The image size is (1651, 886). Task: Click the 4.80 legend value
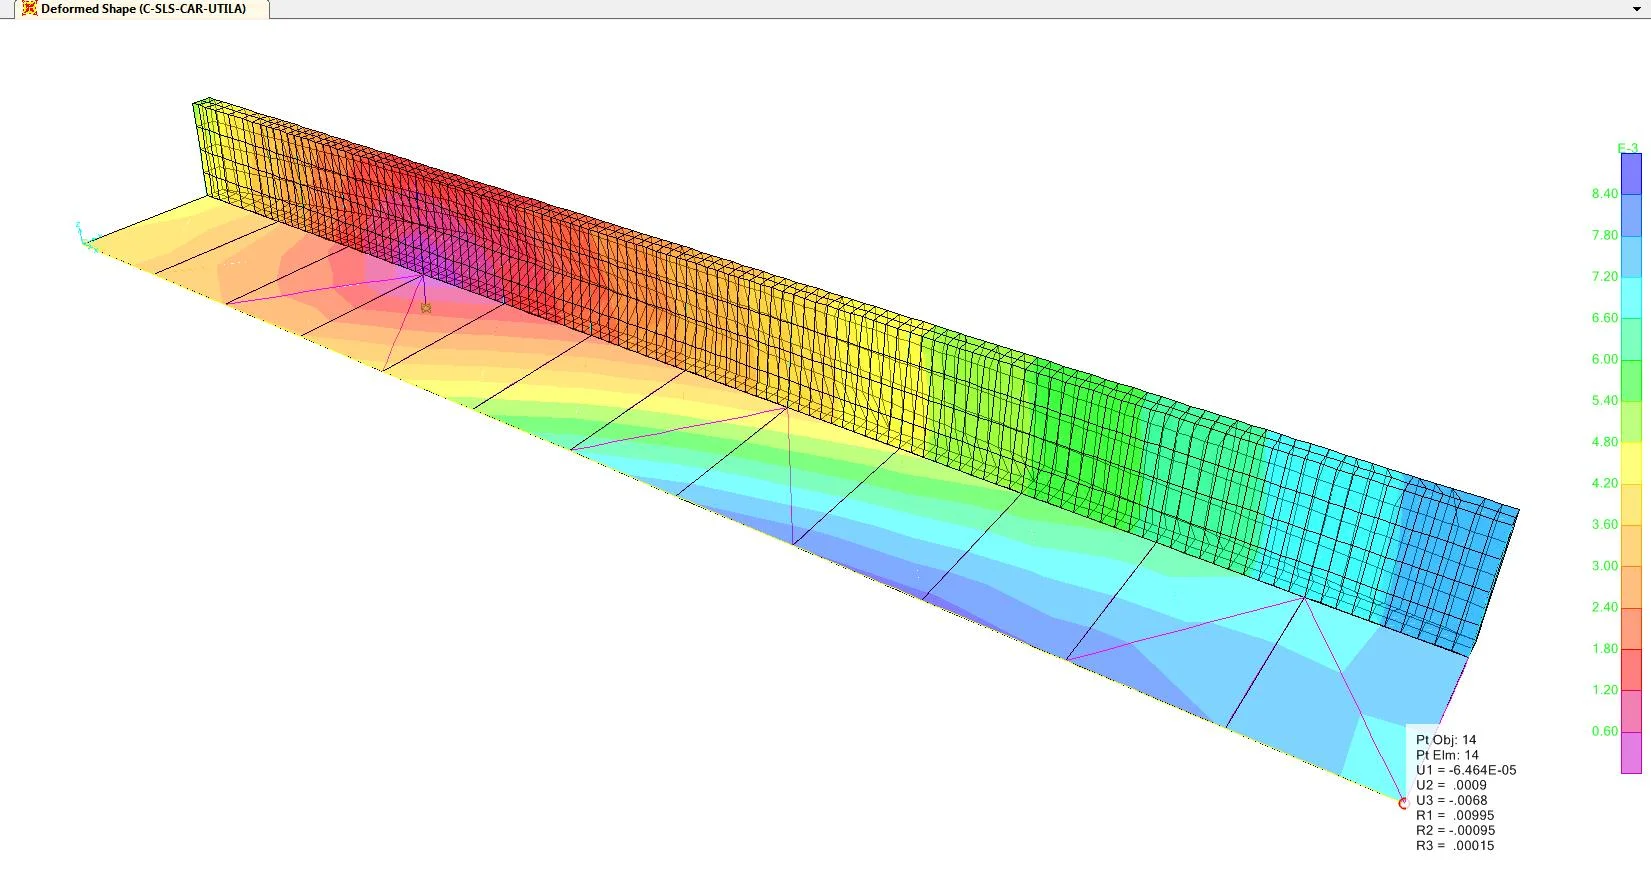click(x=1604, y=442)
